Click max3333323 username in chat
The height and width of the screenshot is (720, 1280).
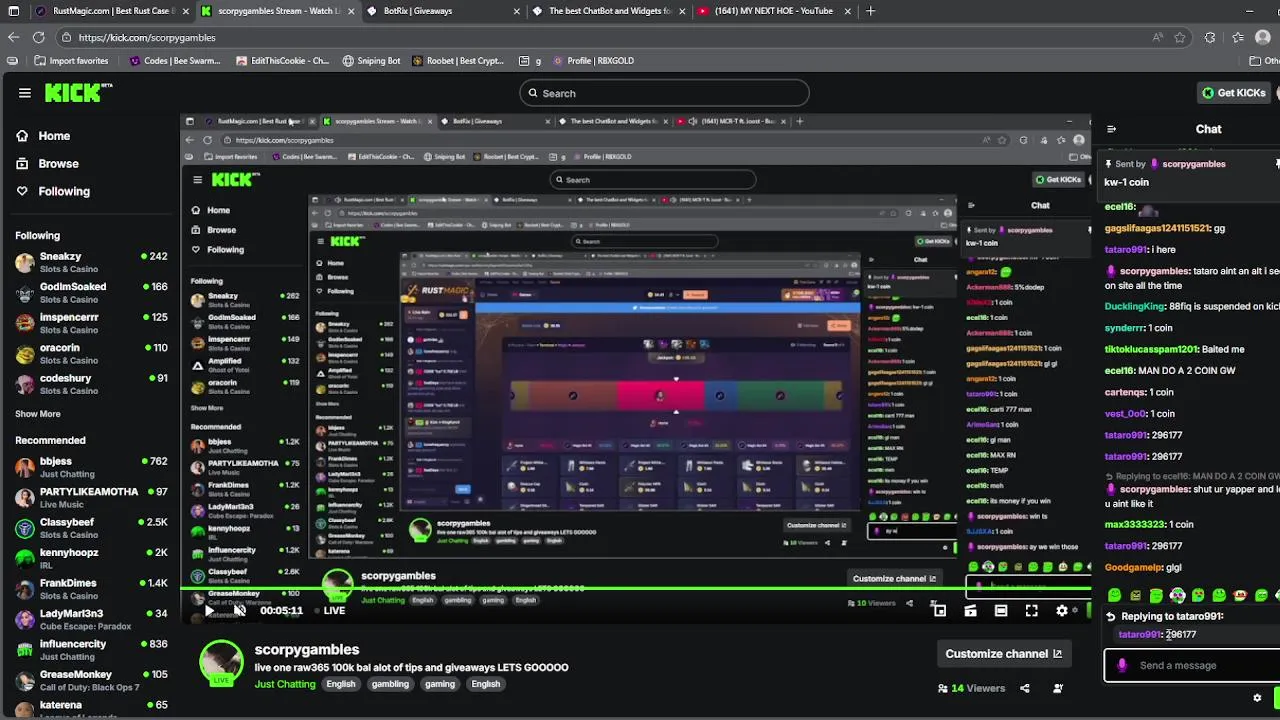coord(1135,525)
